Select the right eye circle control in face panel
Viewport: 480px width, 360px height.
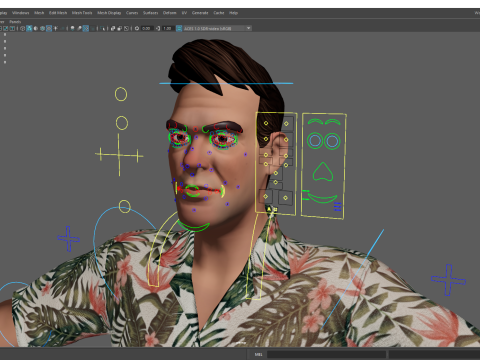coord(332,141)
